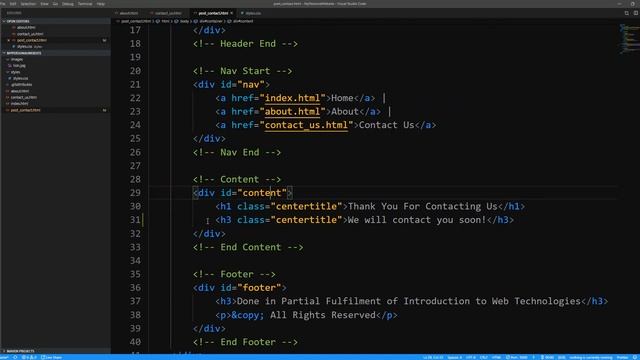Open about.html in the project tree
The width and height of the screenshot is (640, 360).
(x=20, y=91)
